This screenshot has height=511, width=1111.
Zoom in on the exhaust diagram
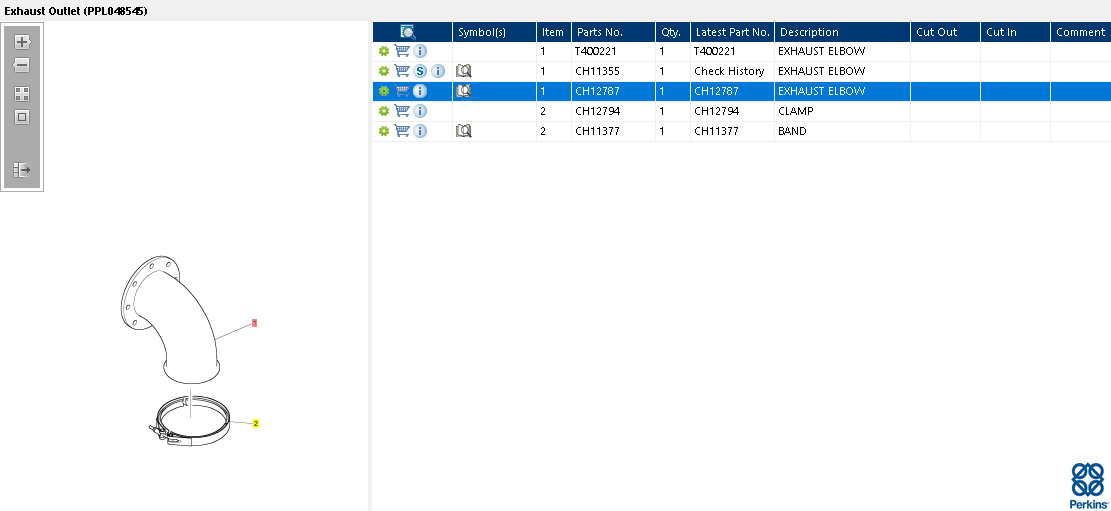coord(22,42)
